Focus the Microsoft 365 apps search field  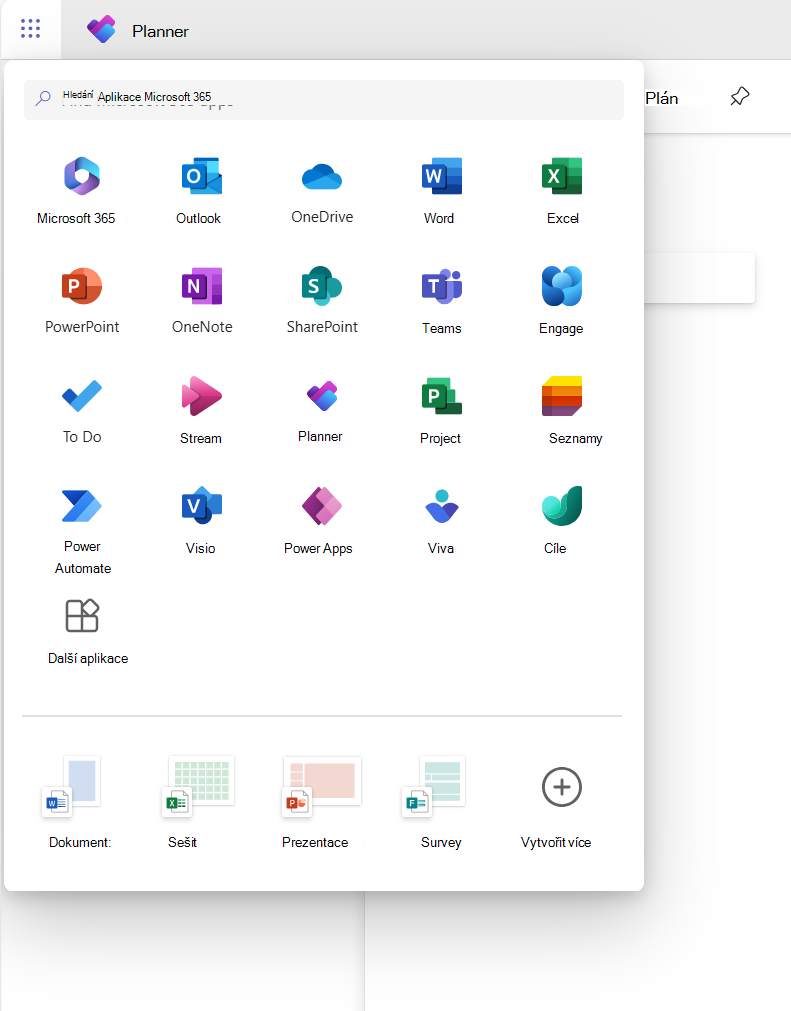coord(324,99)
